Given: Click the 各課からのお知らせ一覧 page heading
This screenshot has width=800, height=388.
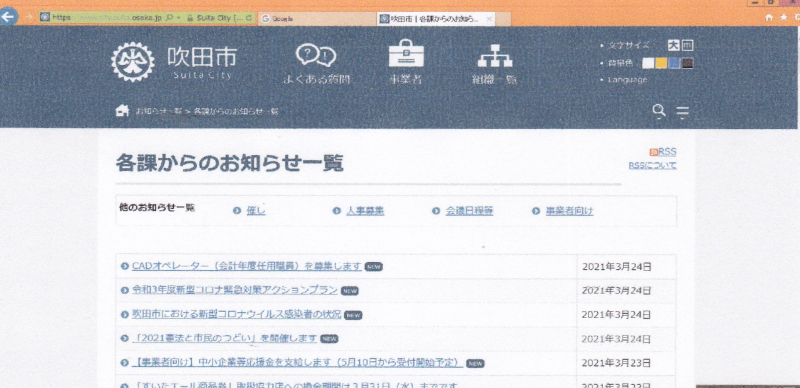Looking at the screenshot, I should coord(230,163).
